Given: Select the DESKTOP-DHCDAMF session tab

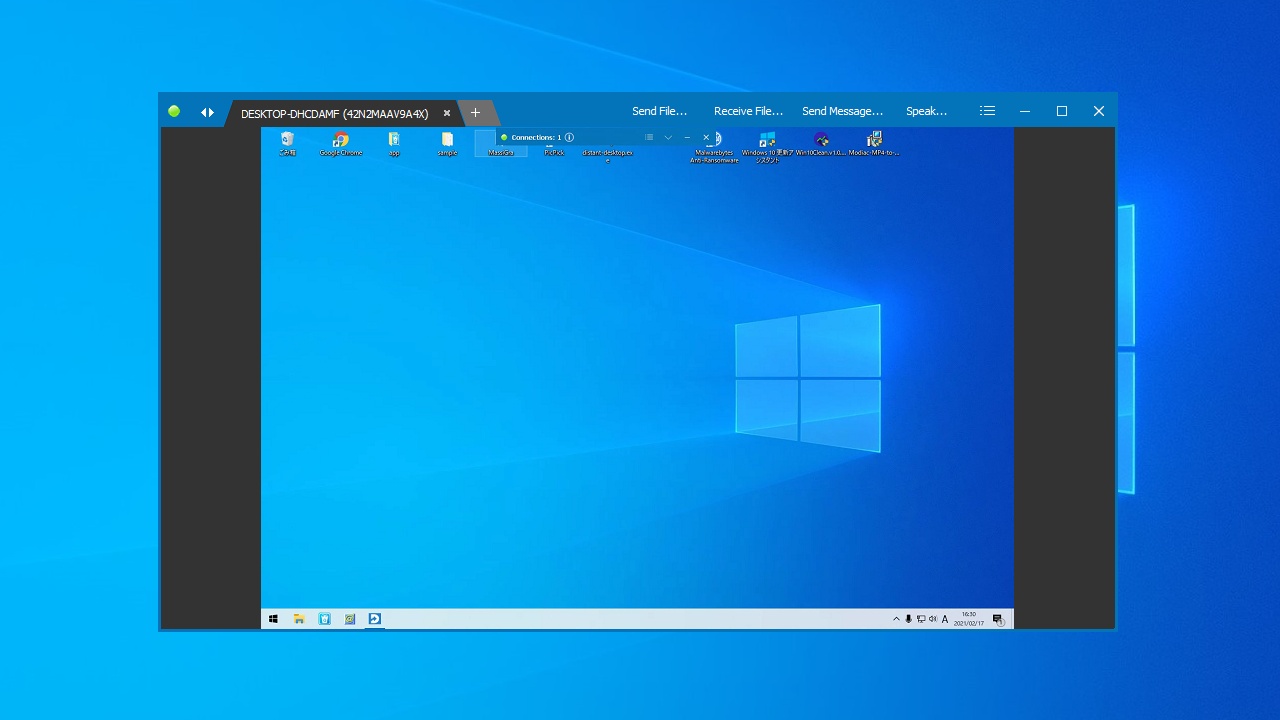Looking at the screenshot, I should (334, 113).
